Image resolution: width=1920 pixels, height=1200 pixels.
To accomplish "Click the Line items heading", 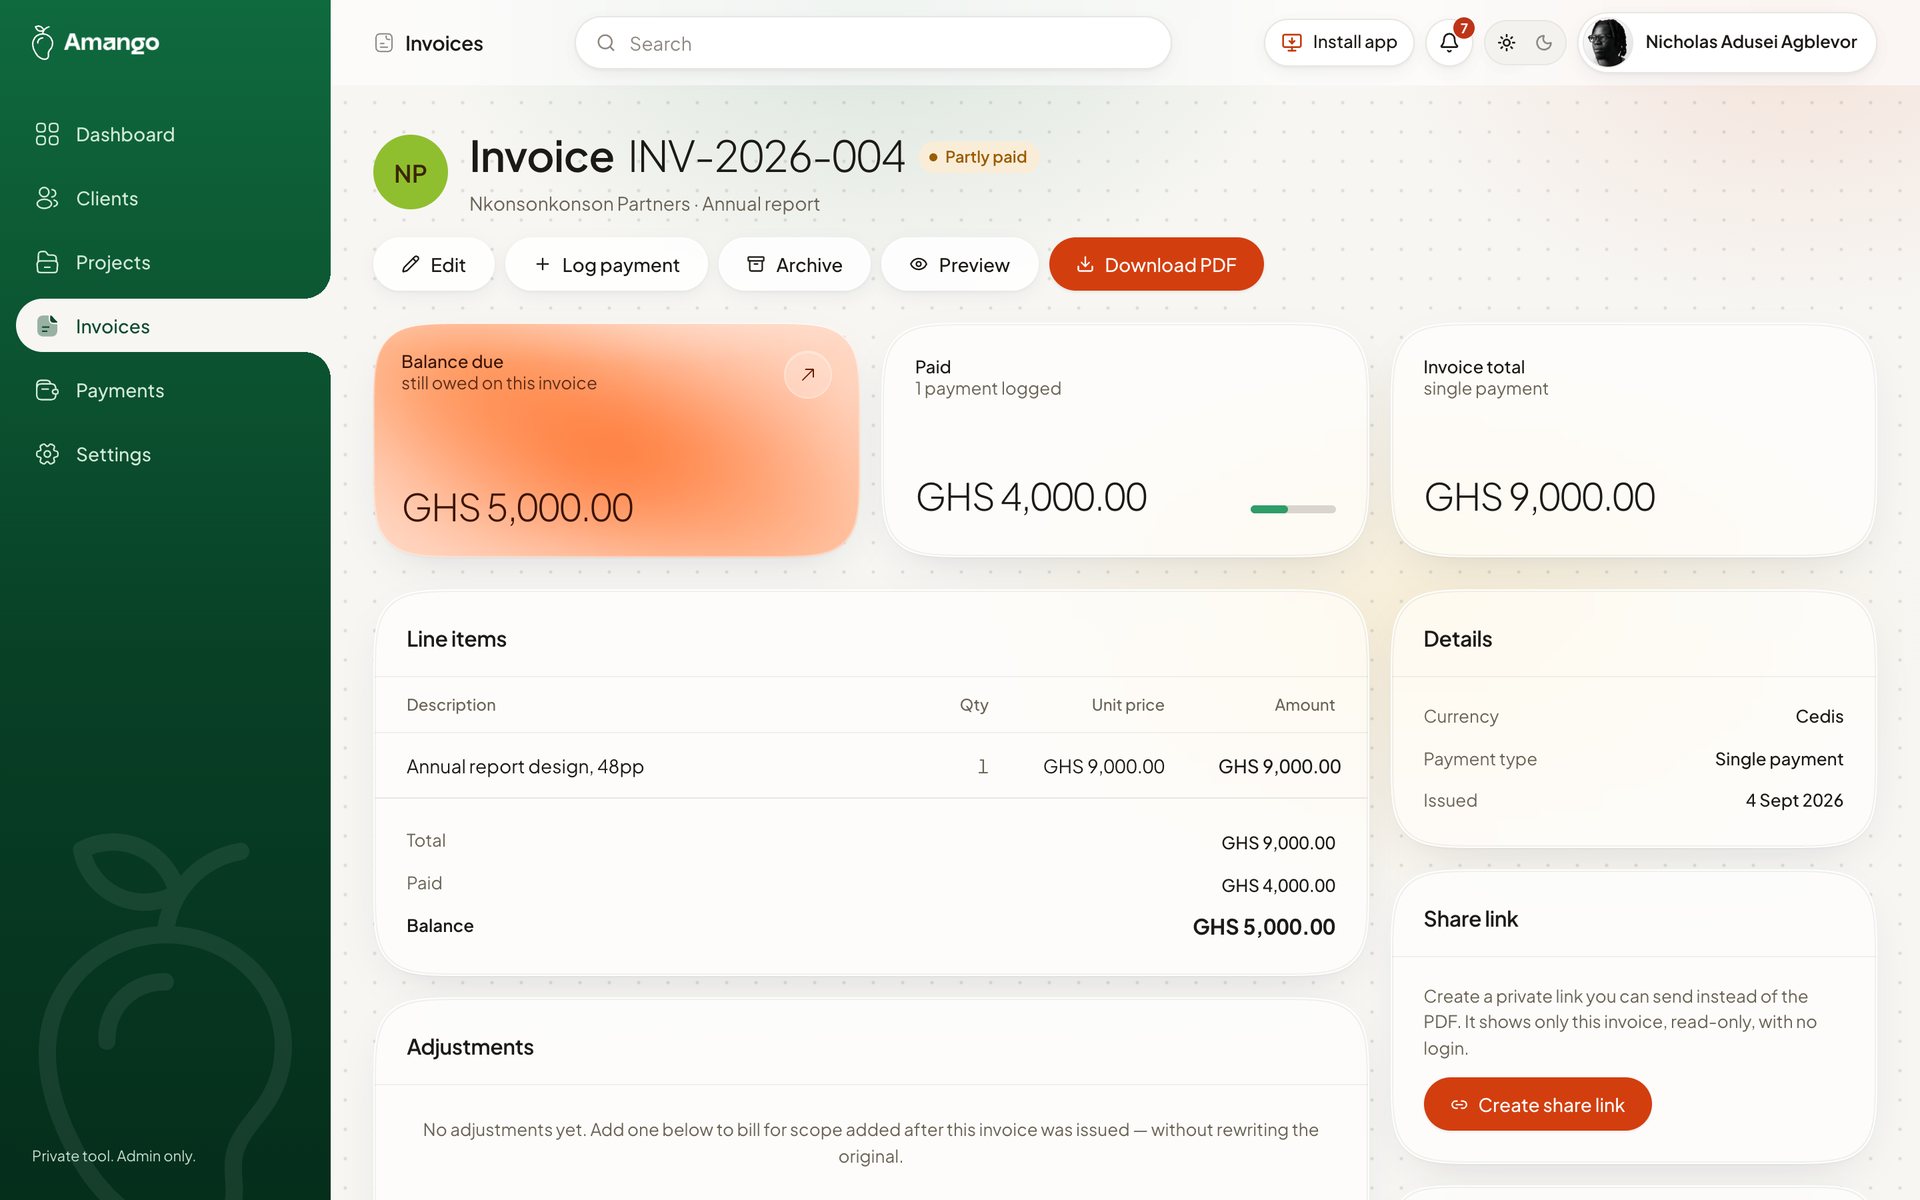I will pyautogui.click(x=456, y=639).
